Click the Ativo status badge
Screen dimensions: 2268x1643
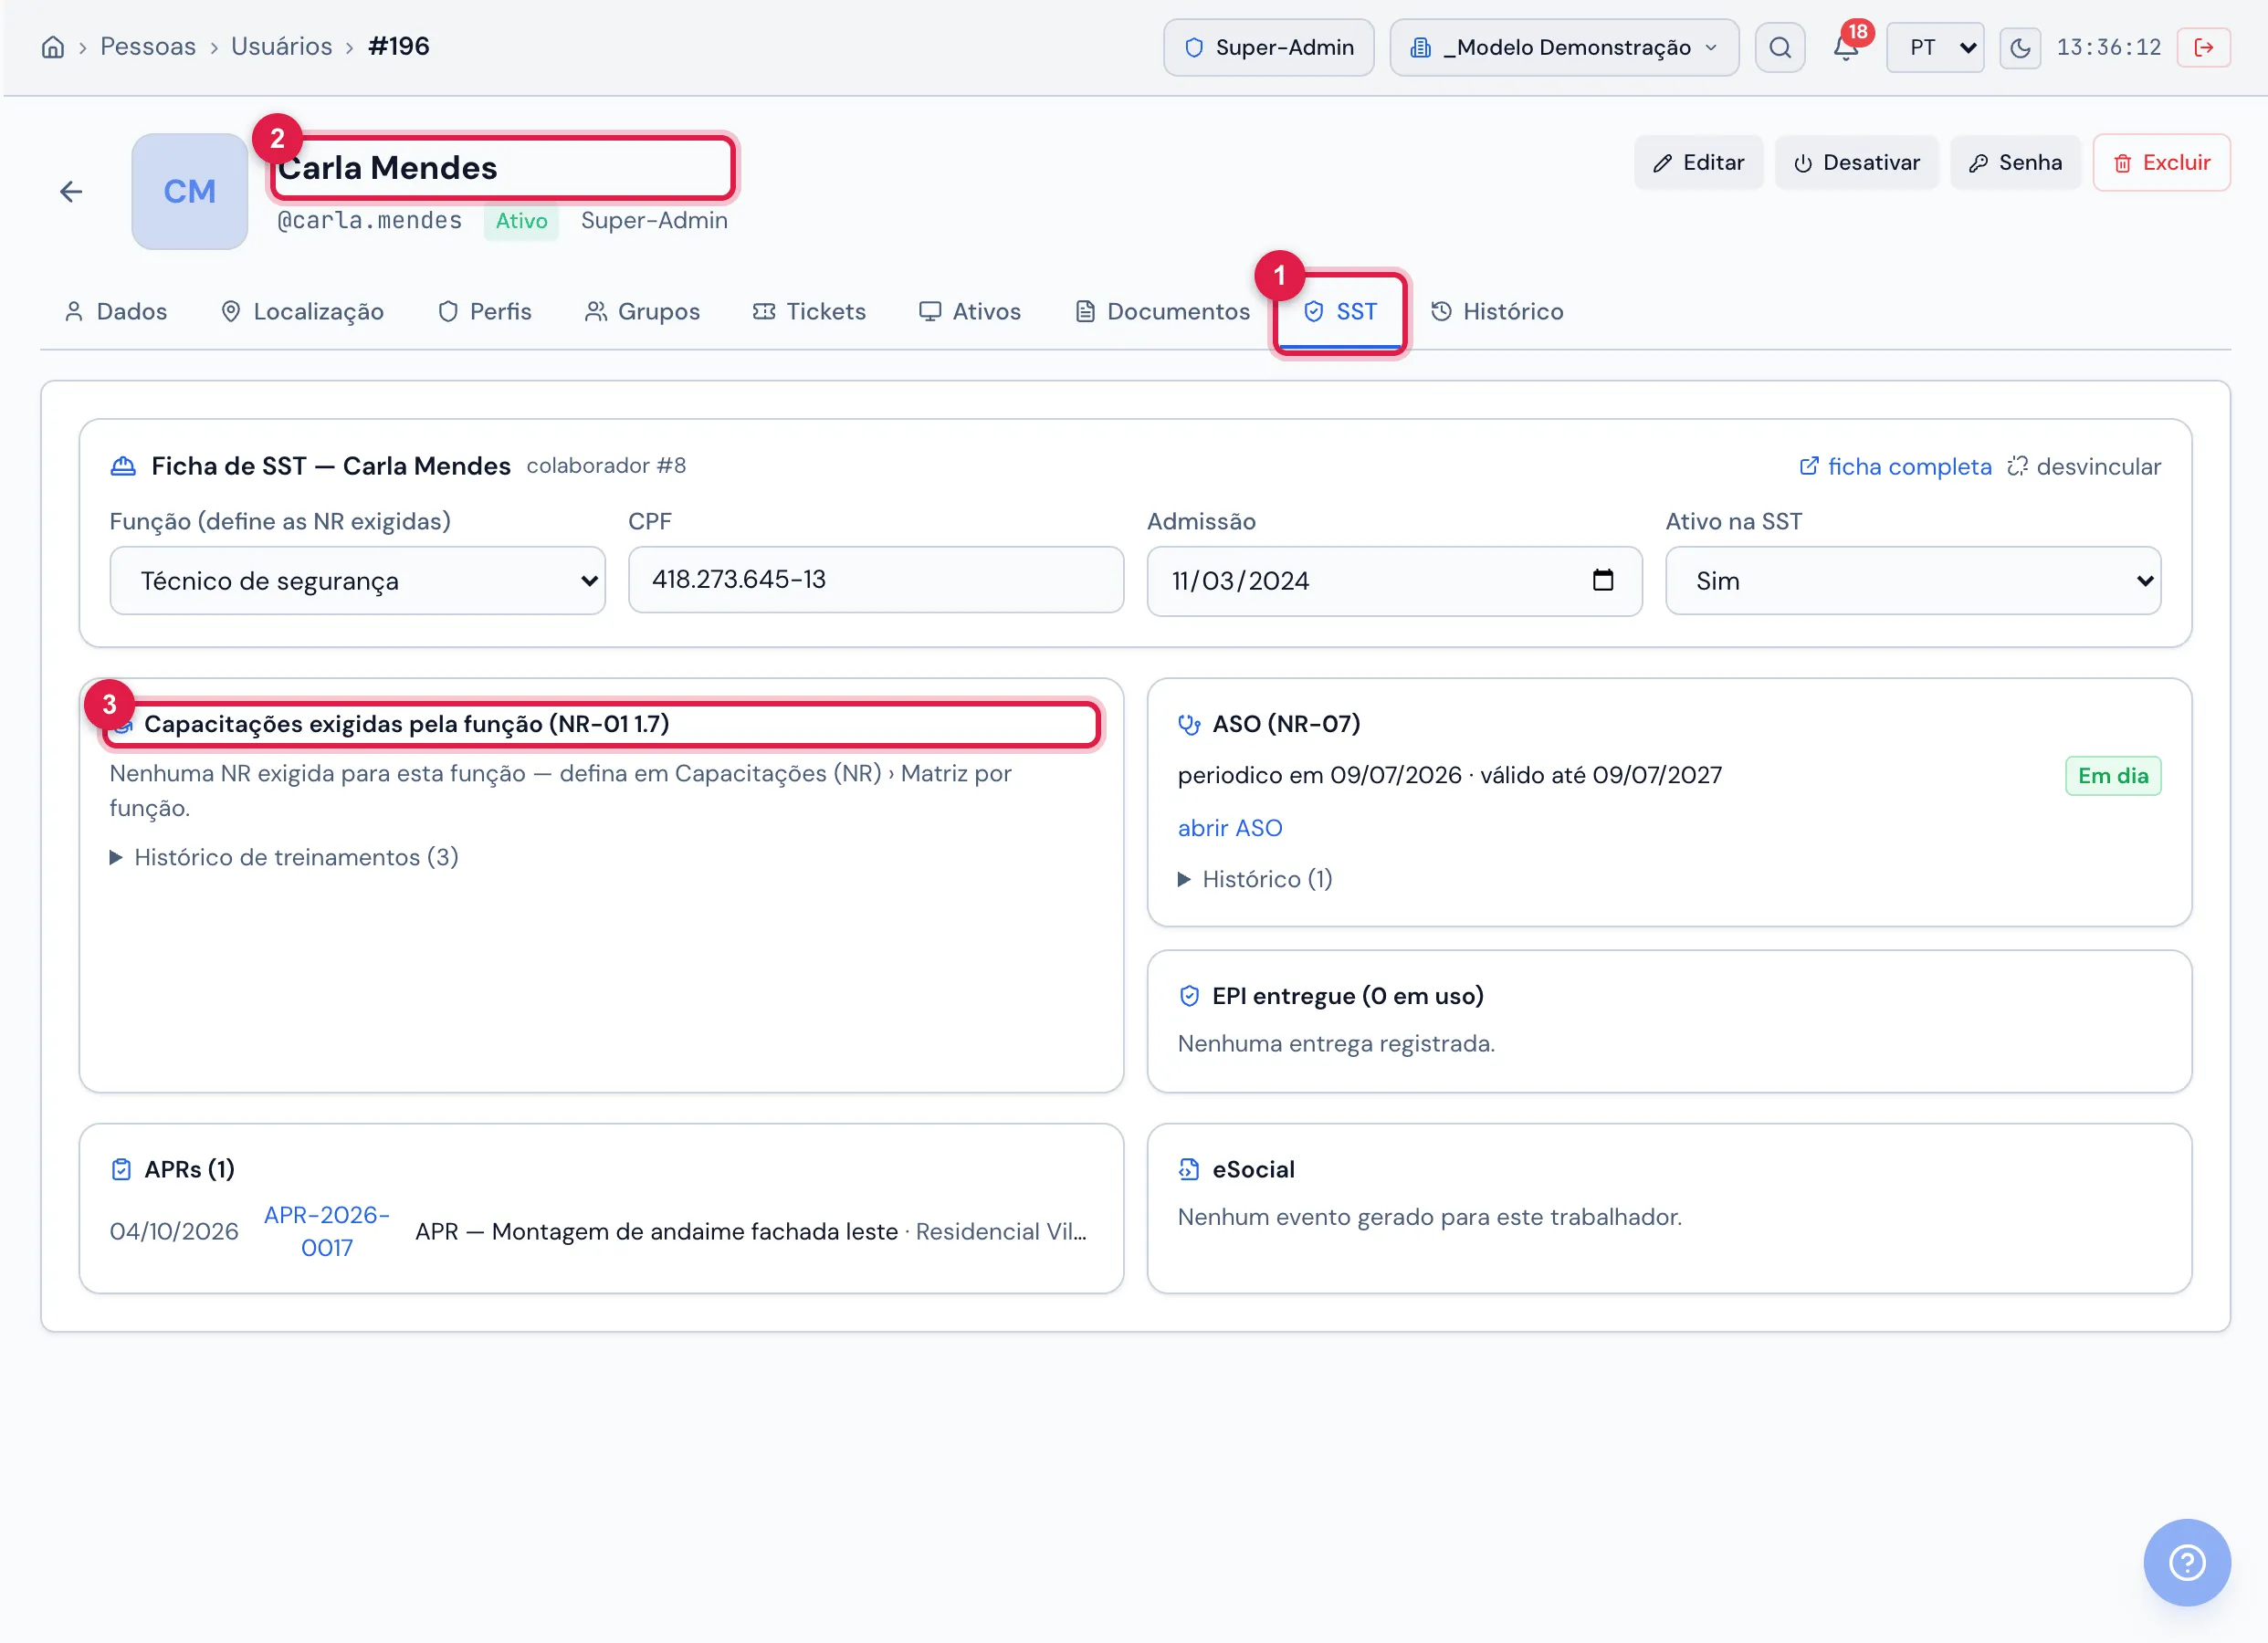coord(521,221)
